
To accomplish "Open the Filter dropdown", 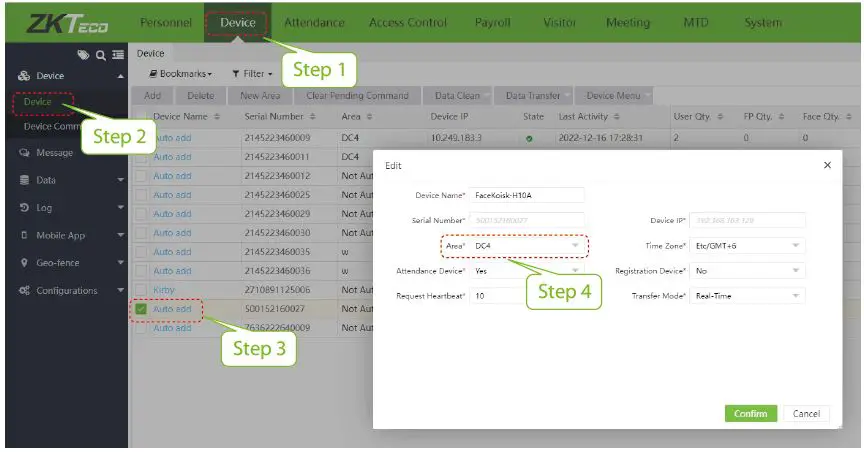I will 252,73.
